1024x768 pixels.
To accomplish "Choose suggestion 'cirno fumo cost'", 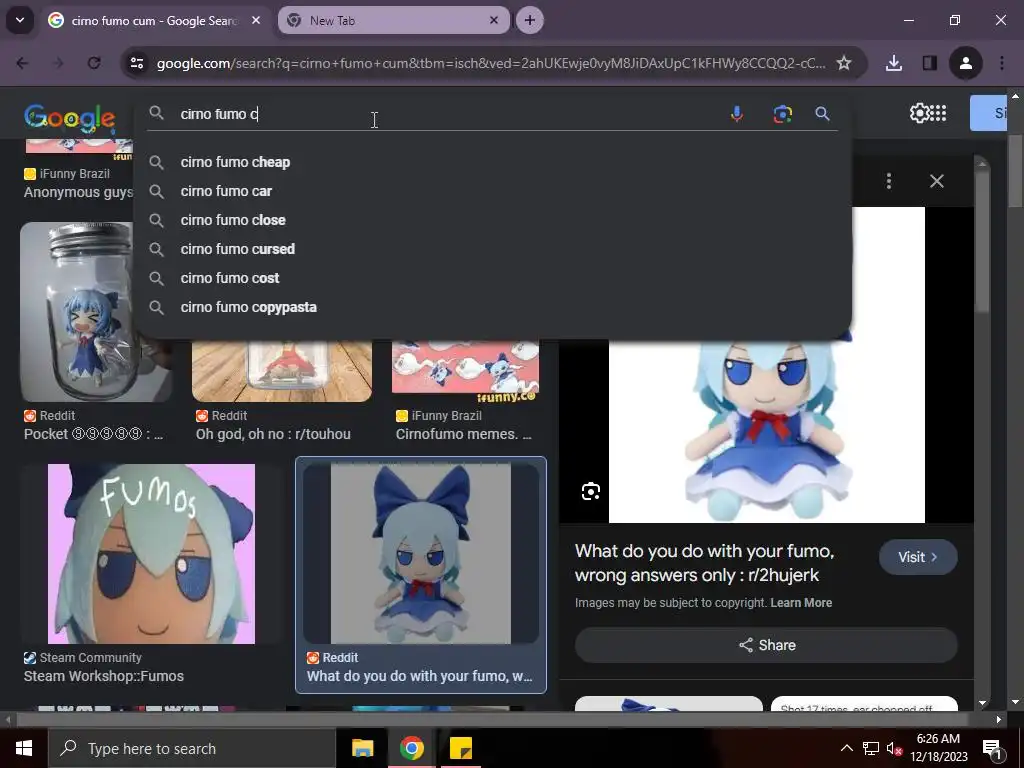I will pyautogui.click(x=493, y=278).
